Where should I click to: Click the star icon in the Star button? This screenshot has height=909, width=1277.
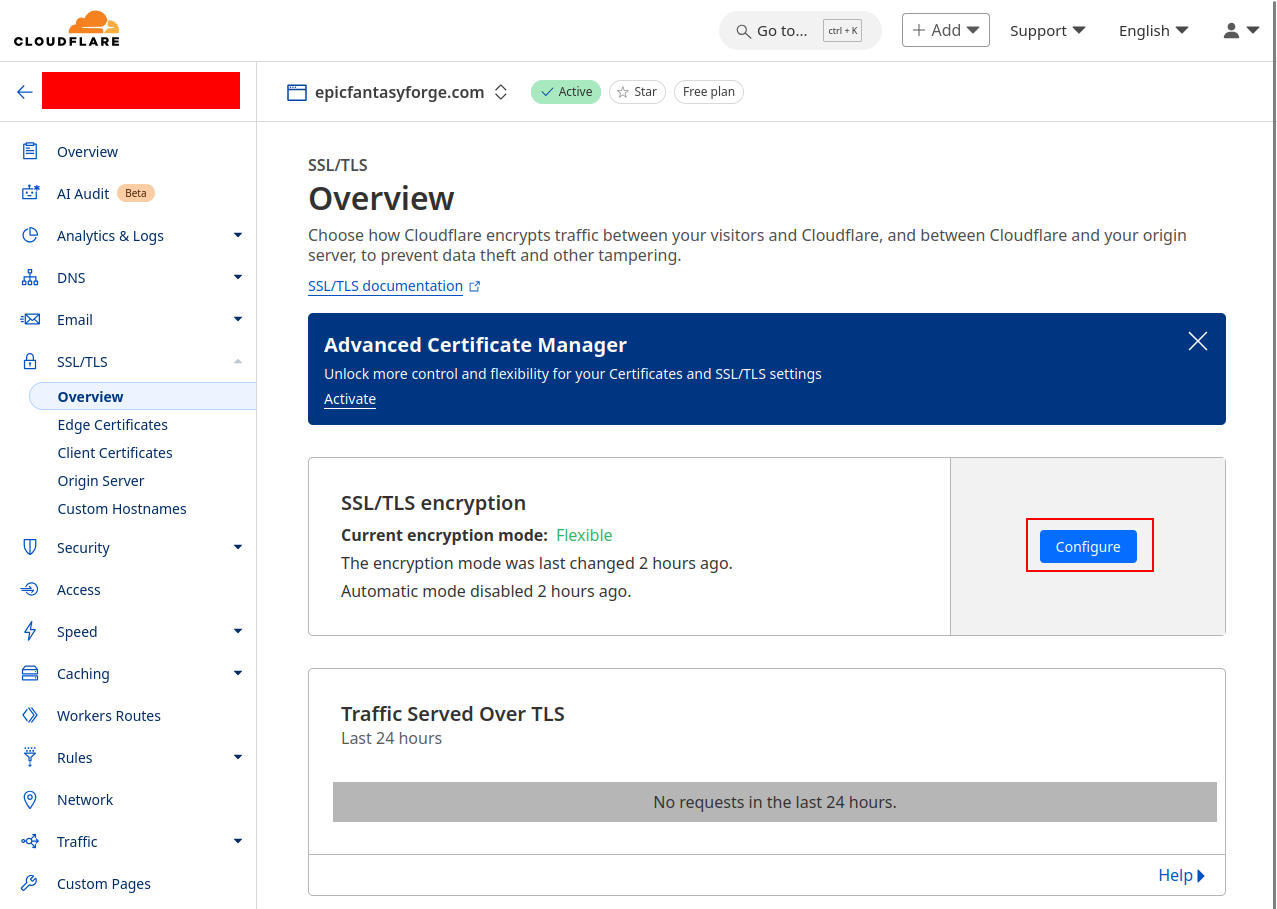pos(623,92)
